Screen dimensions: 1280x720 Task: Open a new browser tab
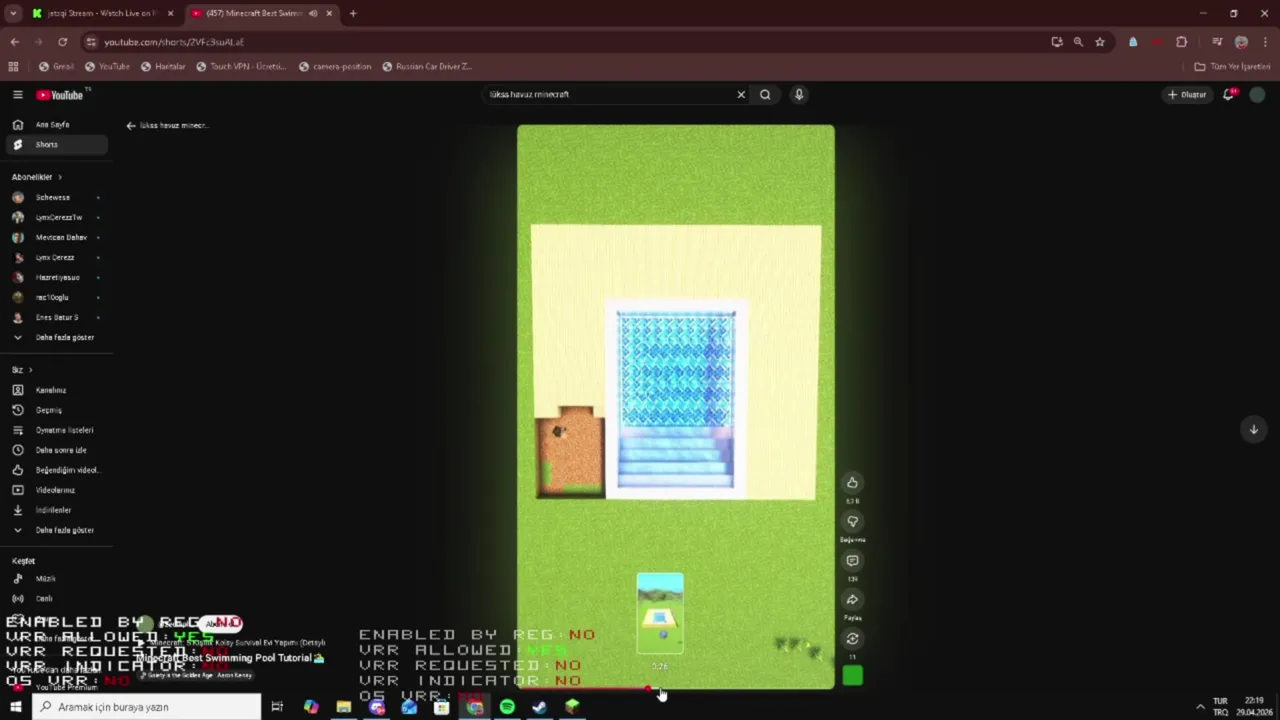353,14
